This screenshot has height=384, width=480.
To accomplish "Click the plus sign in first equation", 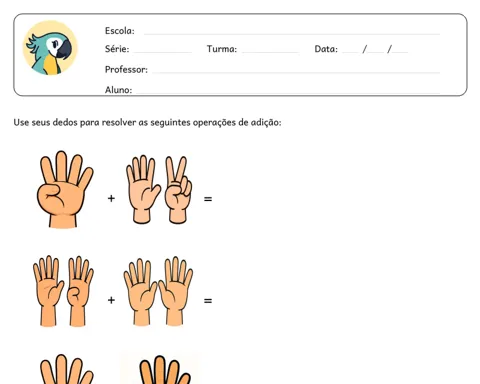I will [111, 199].
